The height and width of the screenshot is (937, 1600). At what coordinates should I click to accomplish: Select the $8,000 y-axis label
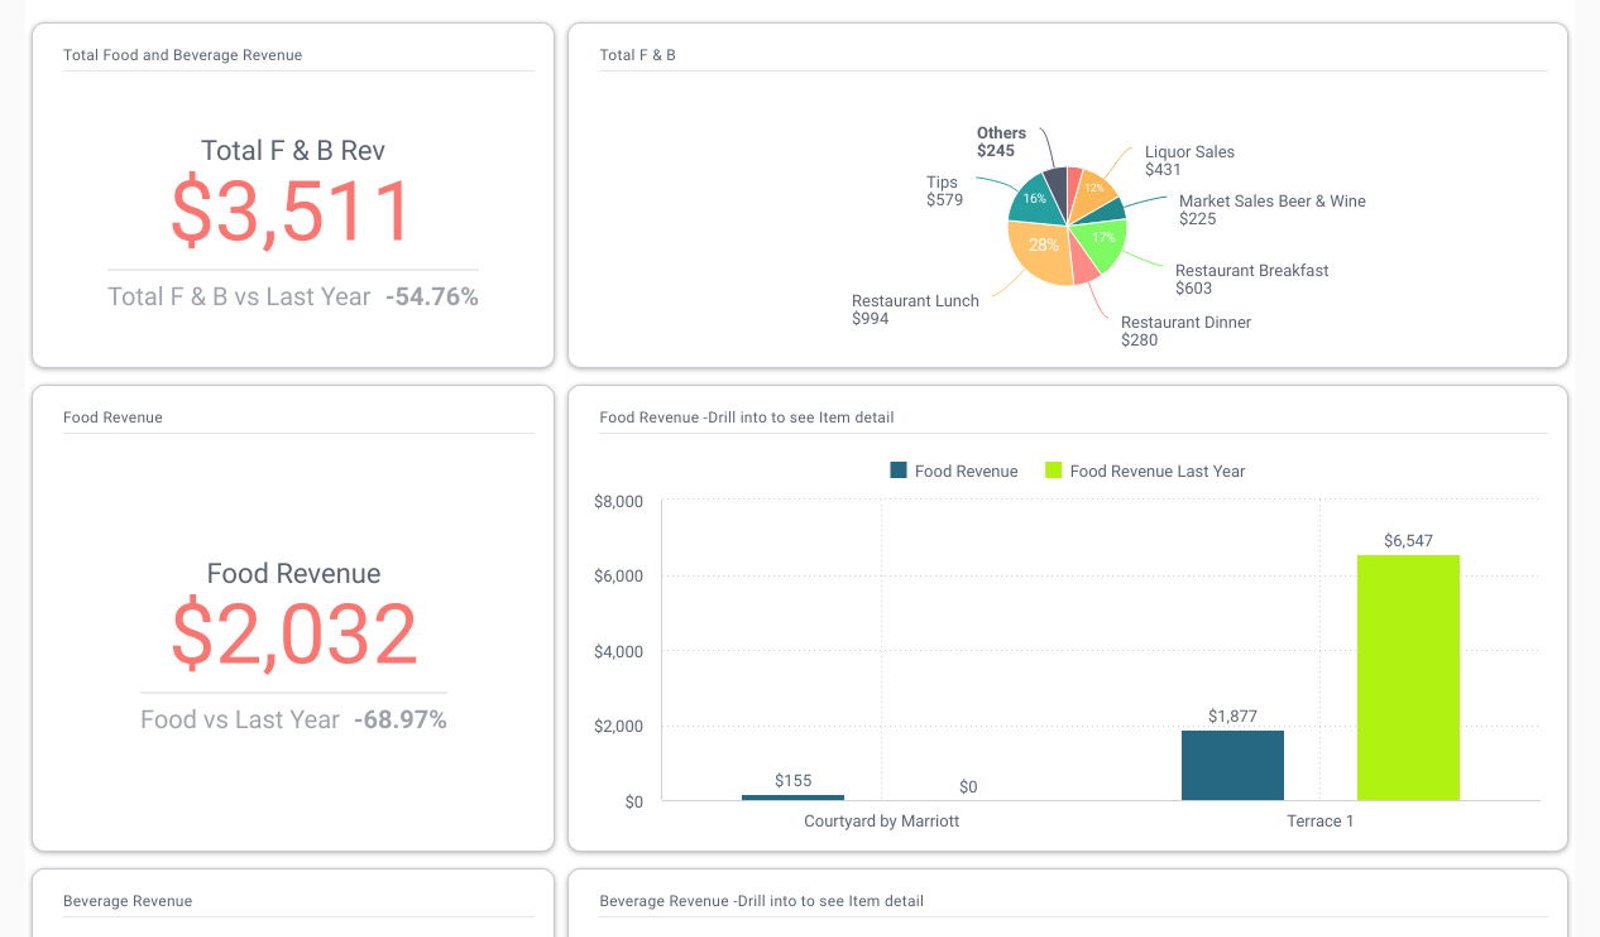618,501
